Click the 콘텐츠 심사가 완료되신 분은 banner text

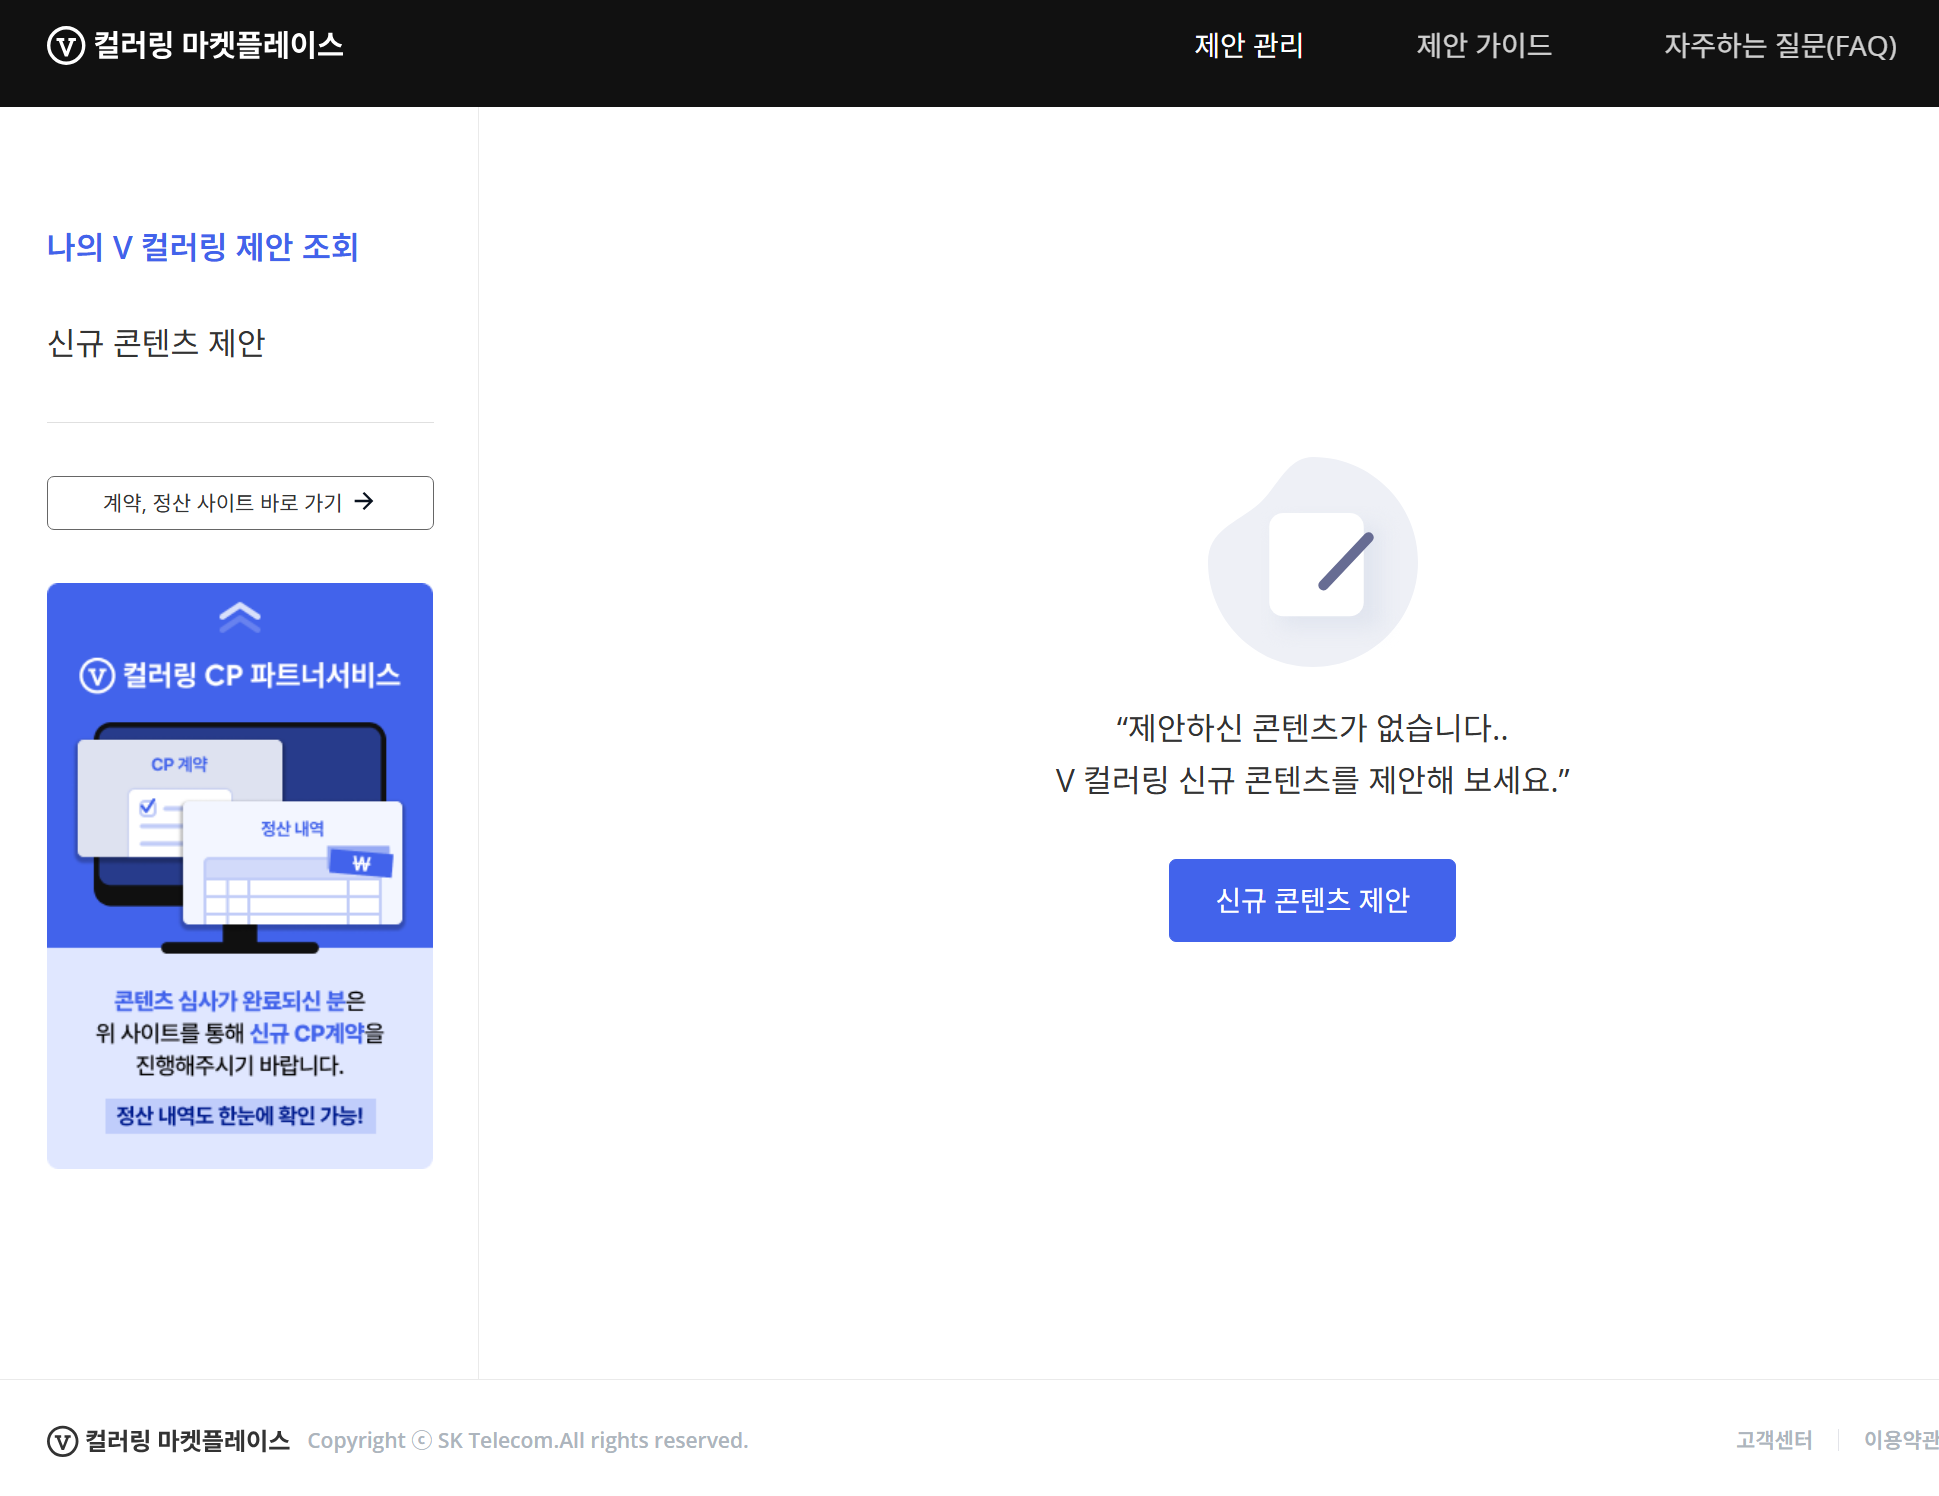240,1000
